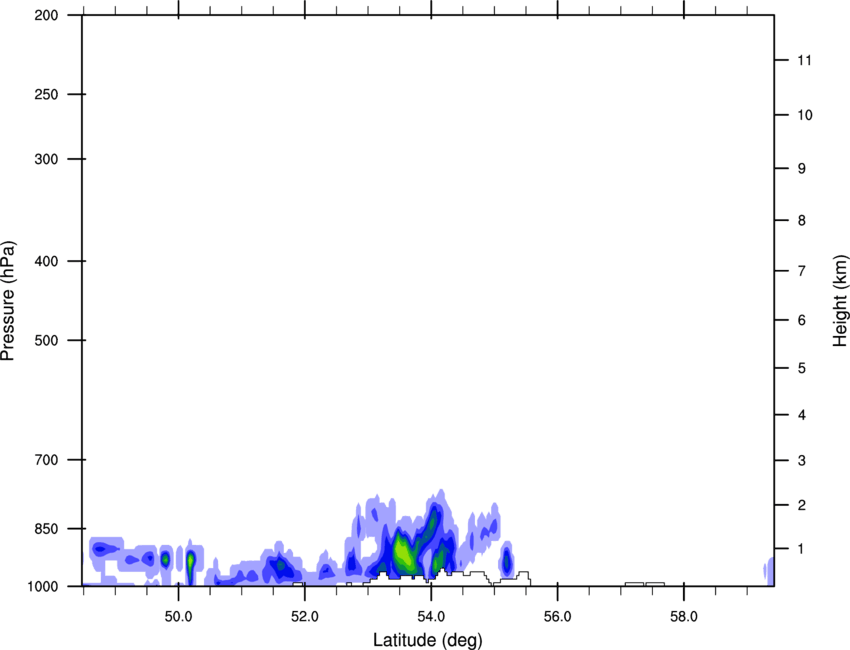Click the 6 km height label
This screenshot has width=850, height=650.
(x=802, y=320)
